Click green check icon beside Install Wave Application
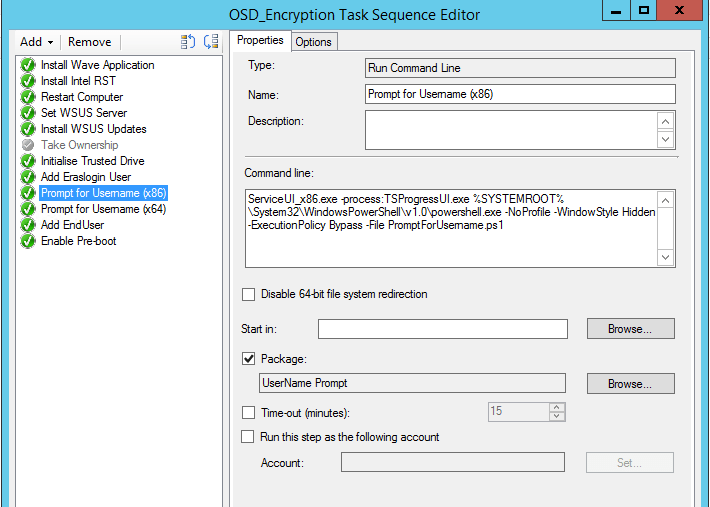The image size is (710, 507). [x=28, y=65]
